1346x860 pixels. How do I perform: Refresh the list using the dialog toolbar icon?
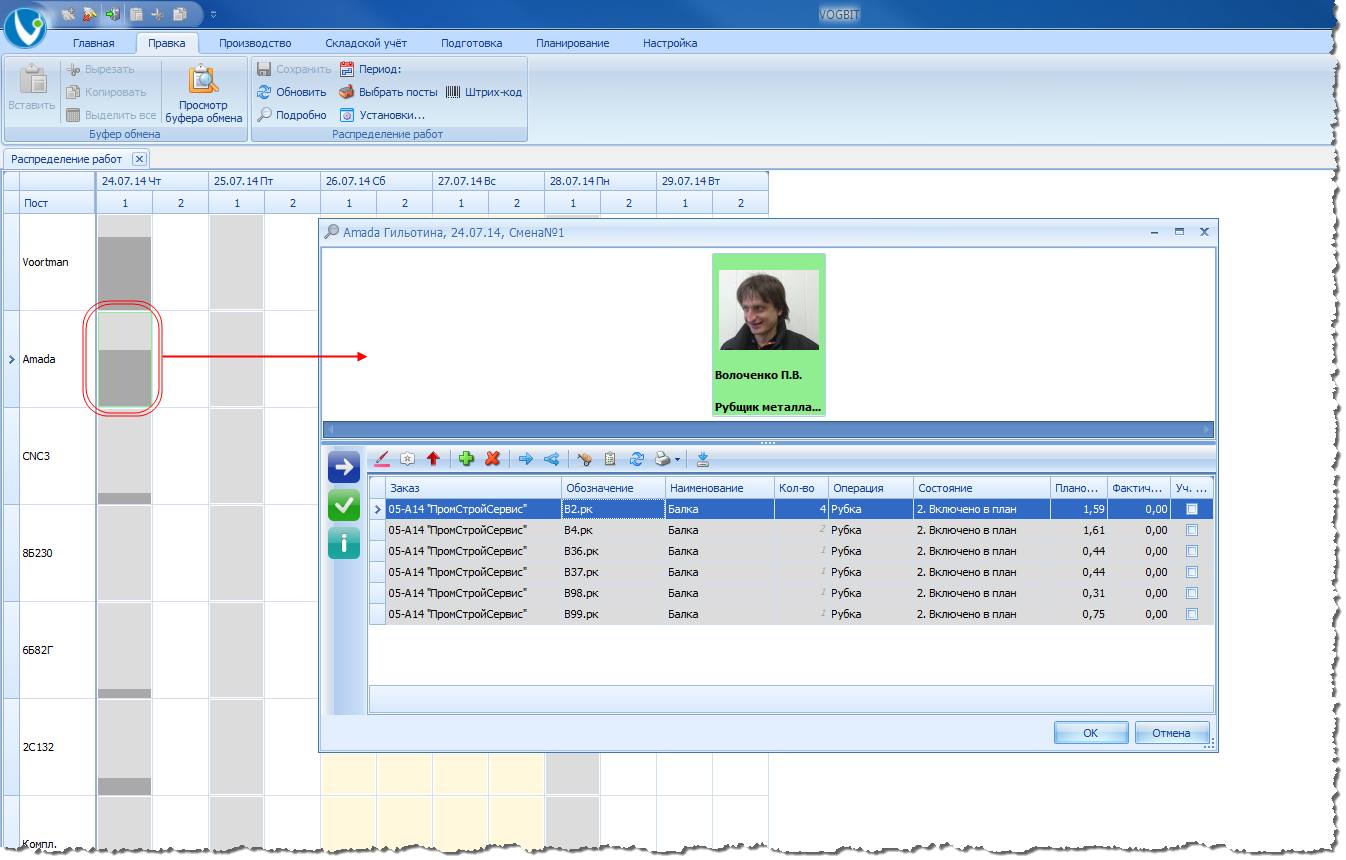pyautogui.click(x=636, y=459)
